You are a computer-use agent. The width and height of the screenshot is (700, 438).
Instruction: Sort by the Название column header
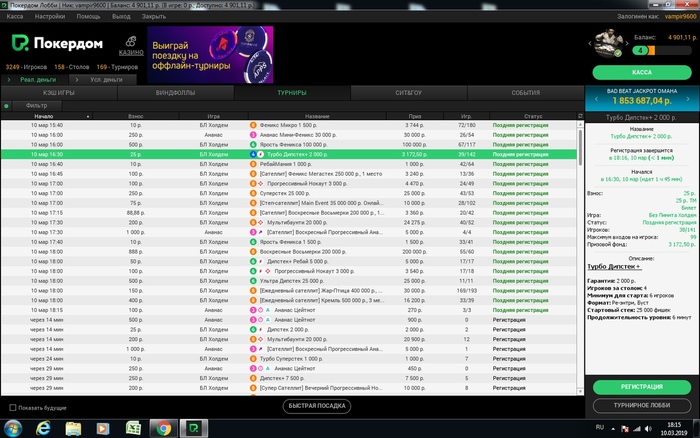317,116
